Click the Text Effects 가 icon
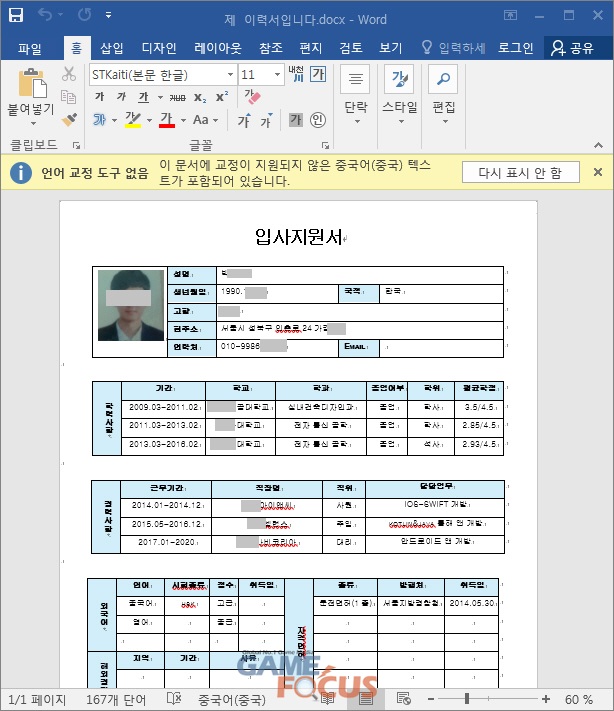 (100, 120)
